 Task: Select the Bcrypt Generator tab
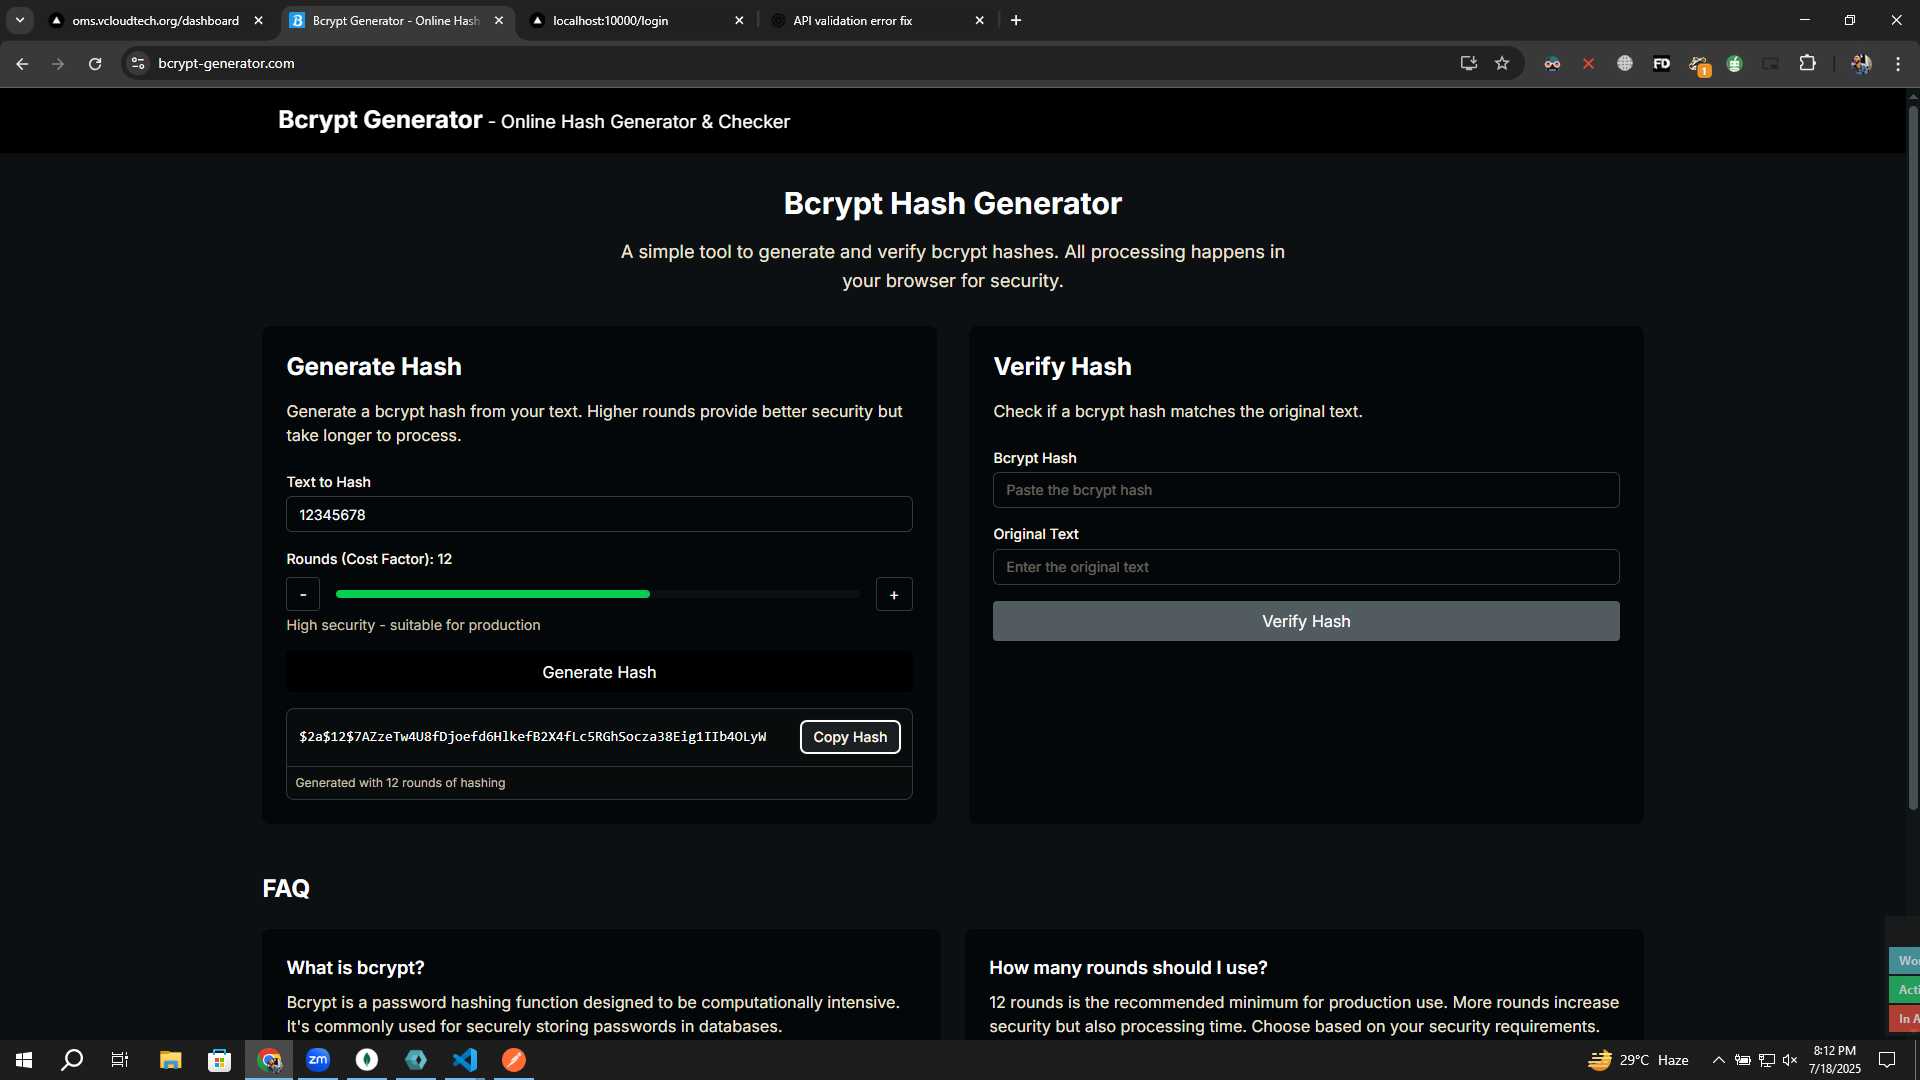395,20
